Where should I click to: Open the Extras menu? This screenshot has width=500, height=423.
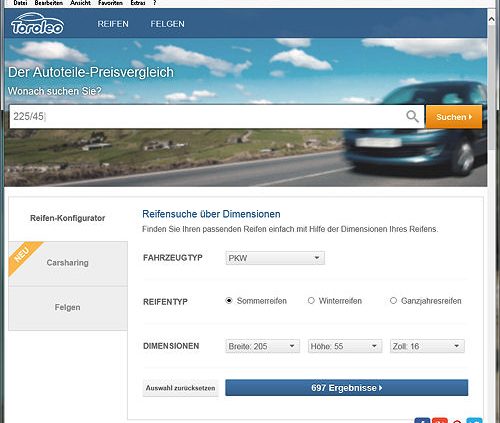(138, 3)
